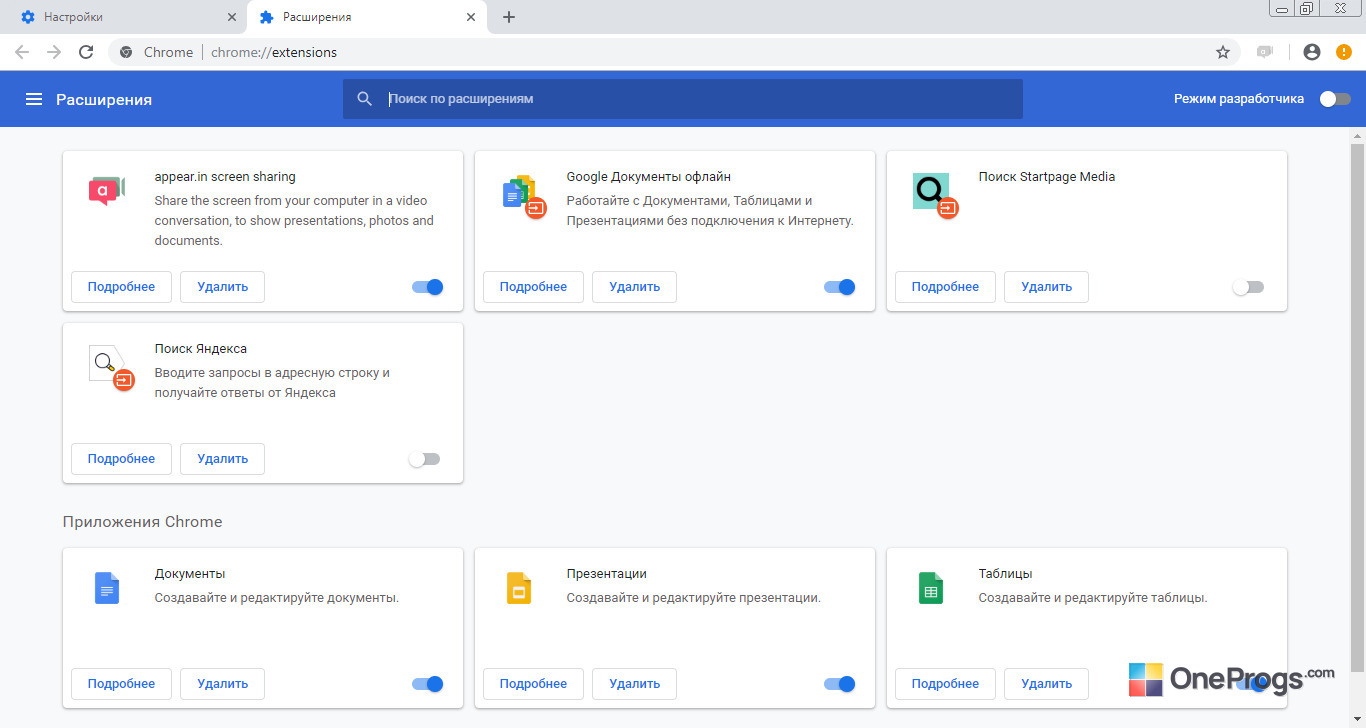Click the orange Chrome update alert icon

tap(1343, 52)
